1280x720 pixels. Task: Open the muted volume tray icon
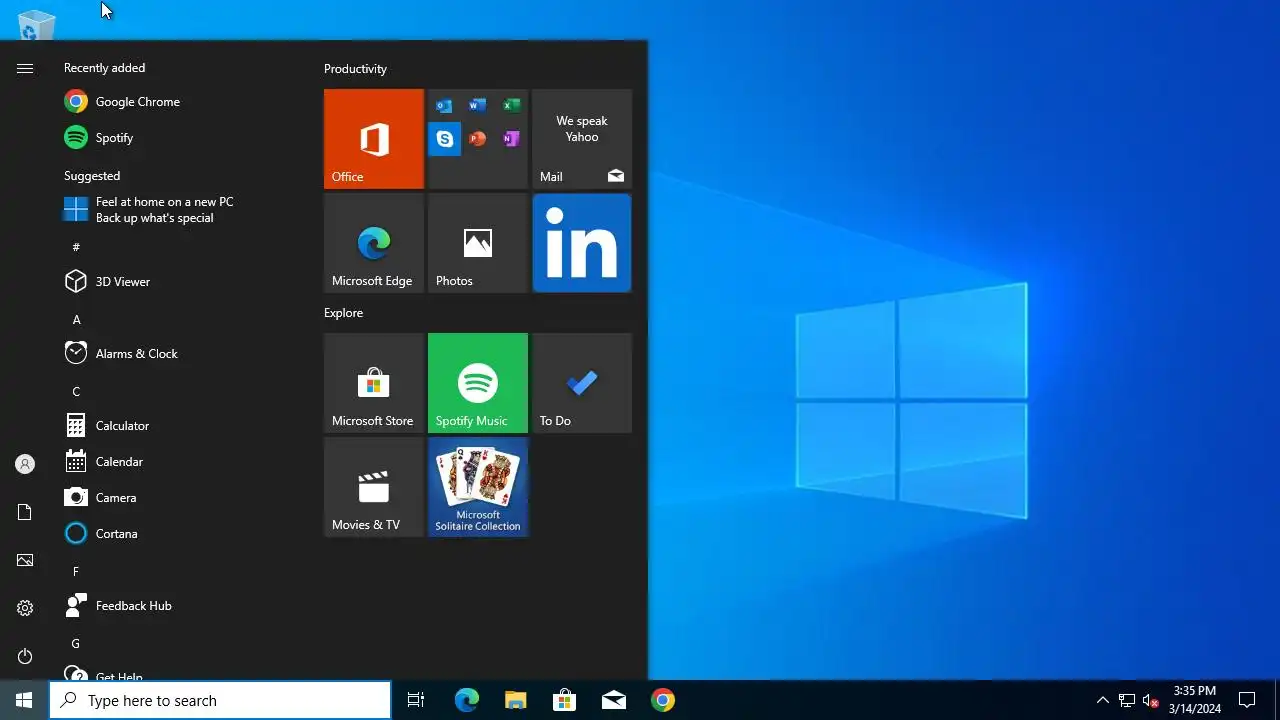1151,700
